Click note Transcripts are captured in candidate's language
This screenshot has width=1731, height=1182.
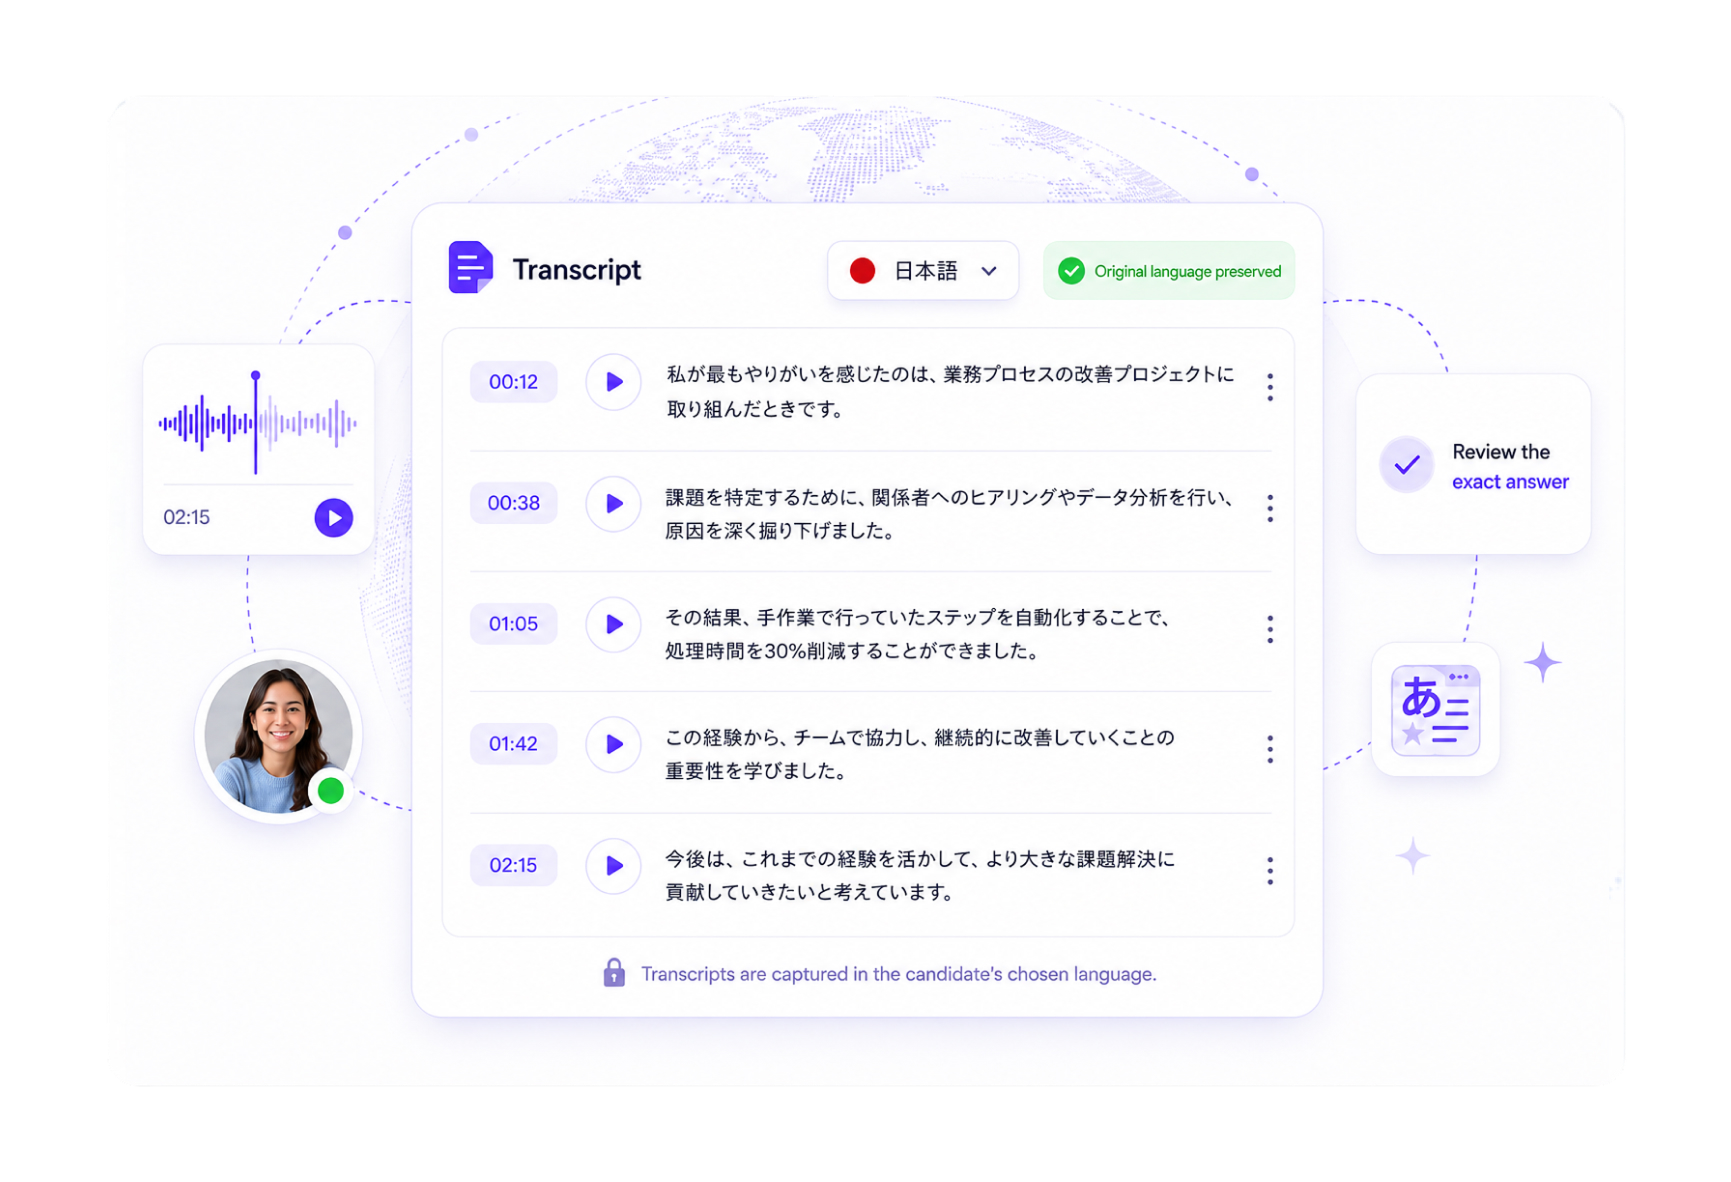coord(898,974)
